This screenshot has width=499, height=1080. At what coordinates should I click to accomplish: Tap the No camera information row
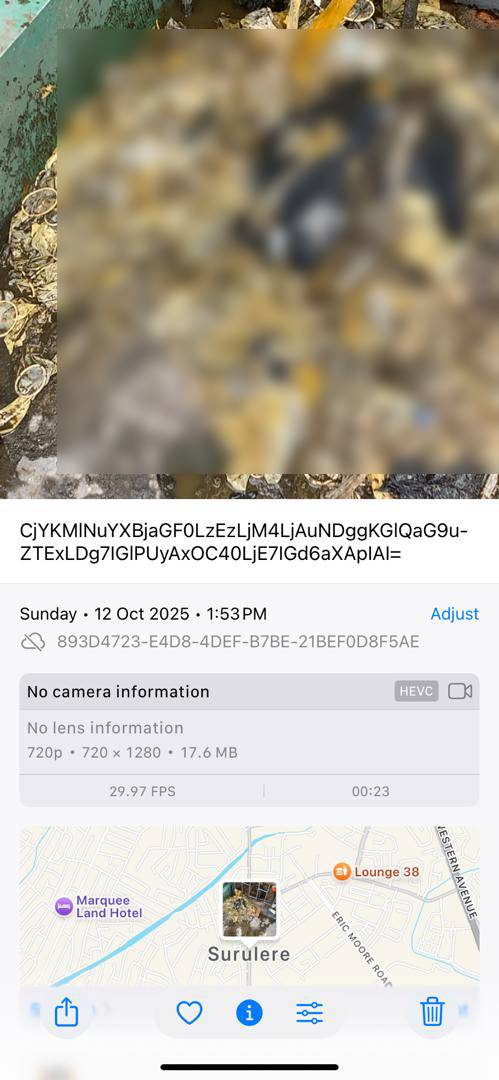tap(250, 692)
